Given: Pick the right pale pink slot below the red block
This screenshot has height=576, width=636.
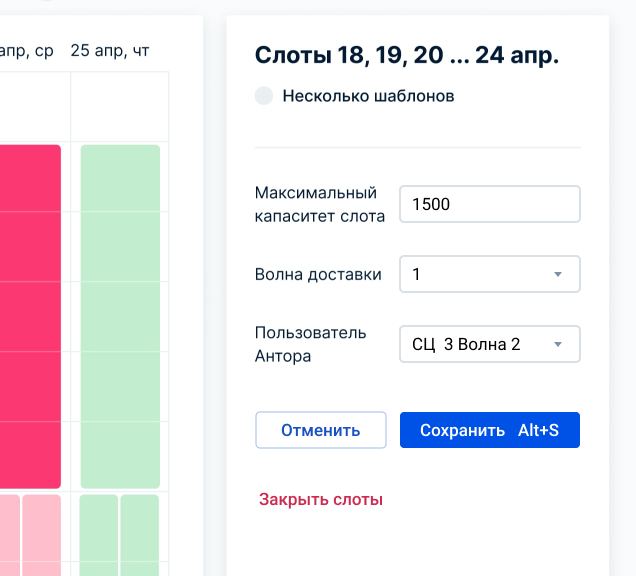Looking at the screenshot, I should pos(42,534).
